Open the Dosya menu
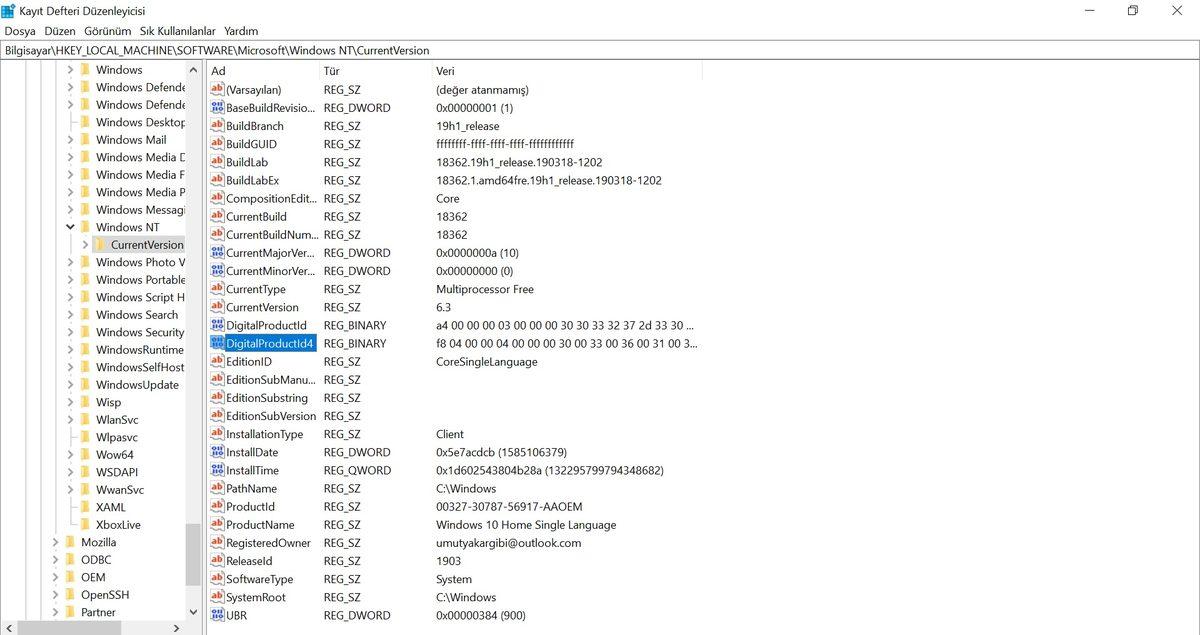Viewport: 1200px width, 635px height. (19, 31)
